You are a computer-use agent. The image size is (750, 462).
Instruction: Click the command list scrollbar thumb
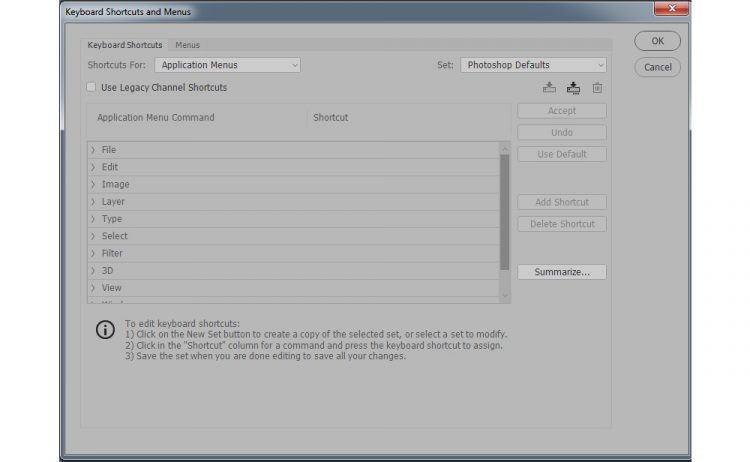pyautogui.click(x=505, y=212)
